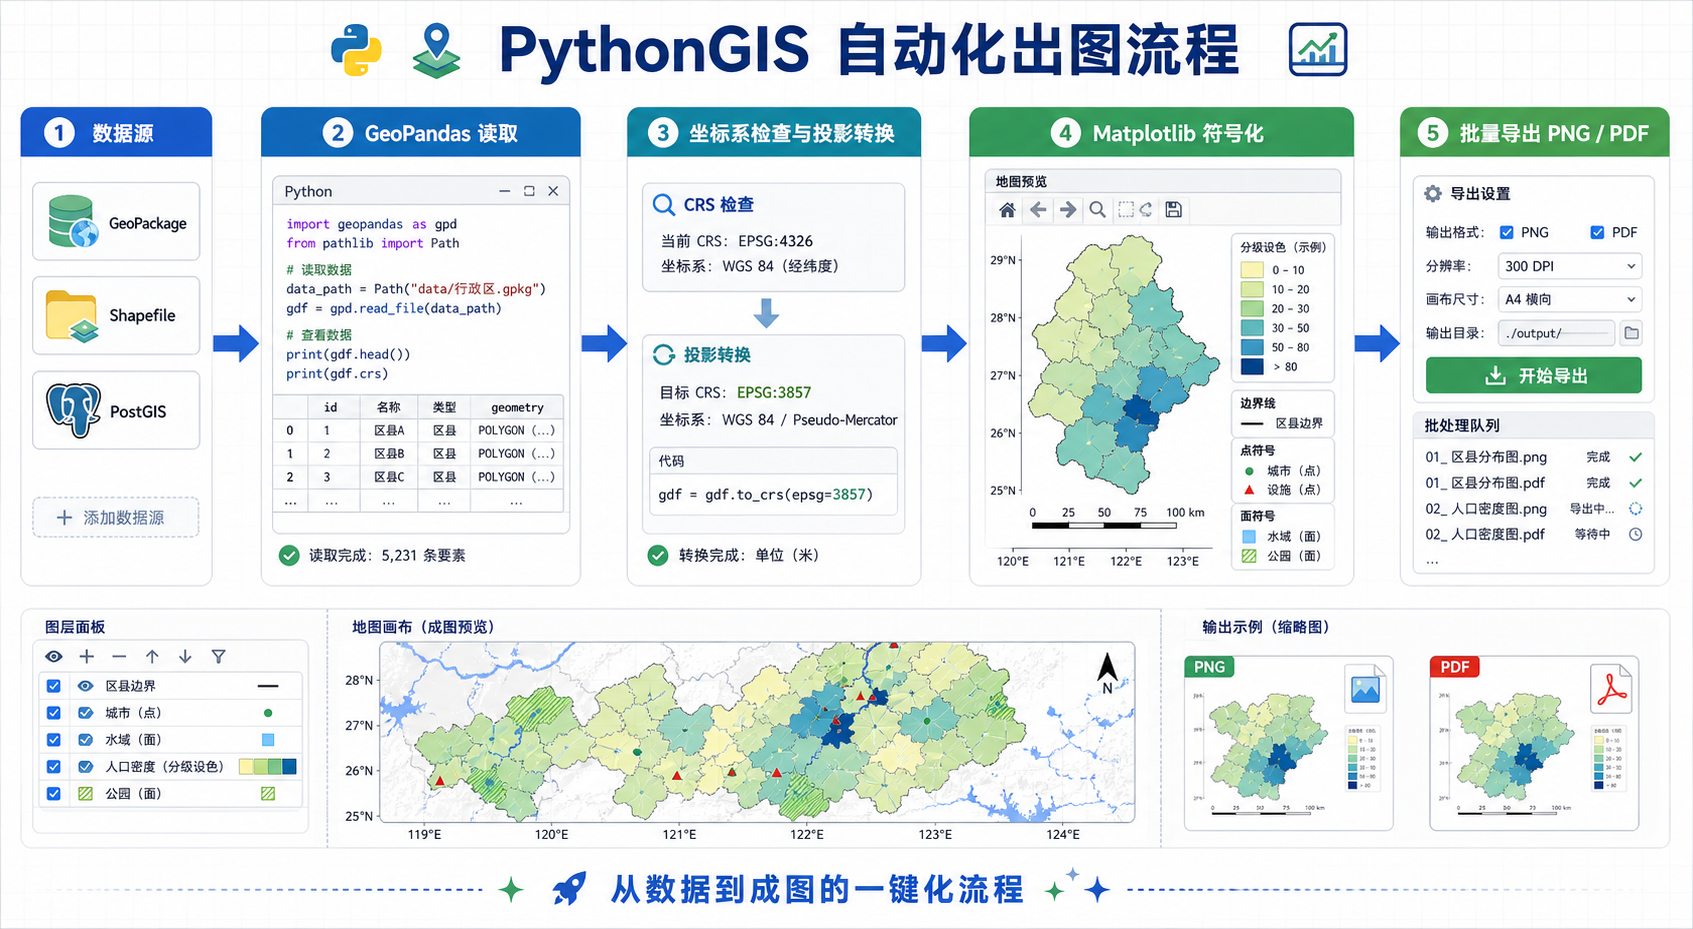Uncheck the 水域（面） layer checkbox
The width and height of the screenshot is (1693, 929).
54,740
